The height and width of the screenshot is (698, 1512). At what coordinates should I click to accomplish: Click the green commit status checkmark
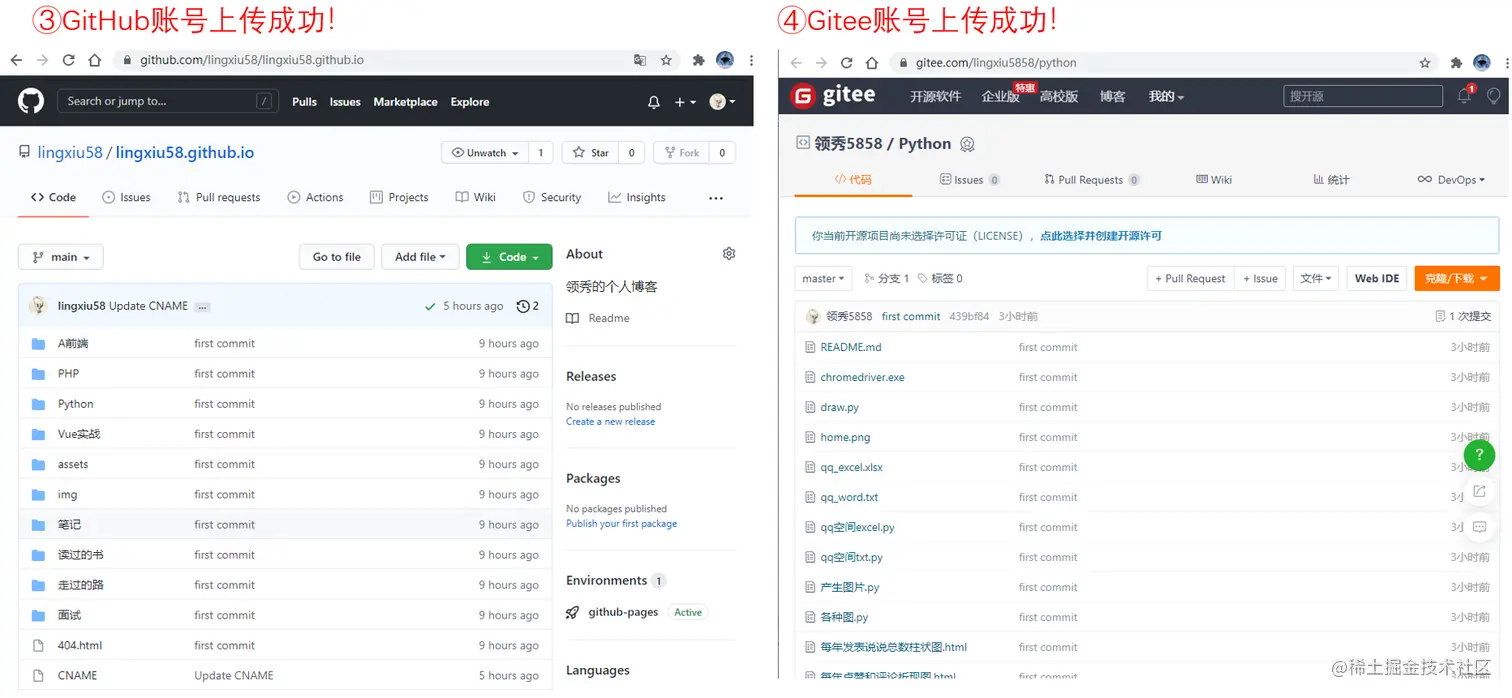point(430,306)
